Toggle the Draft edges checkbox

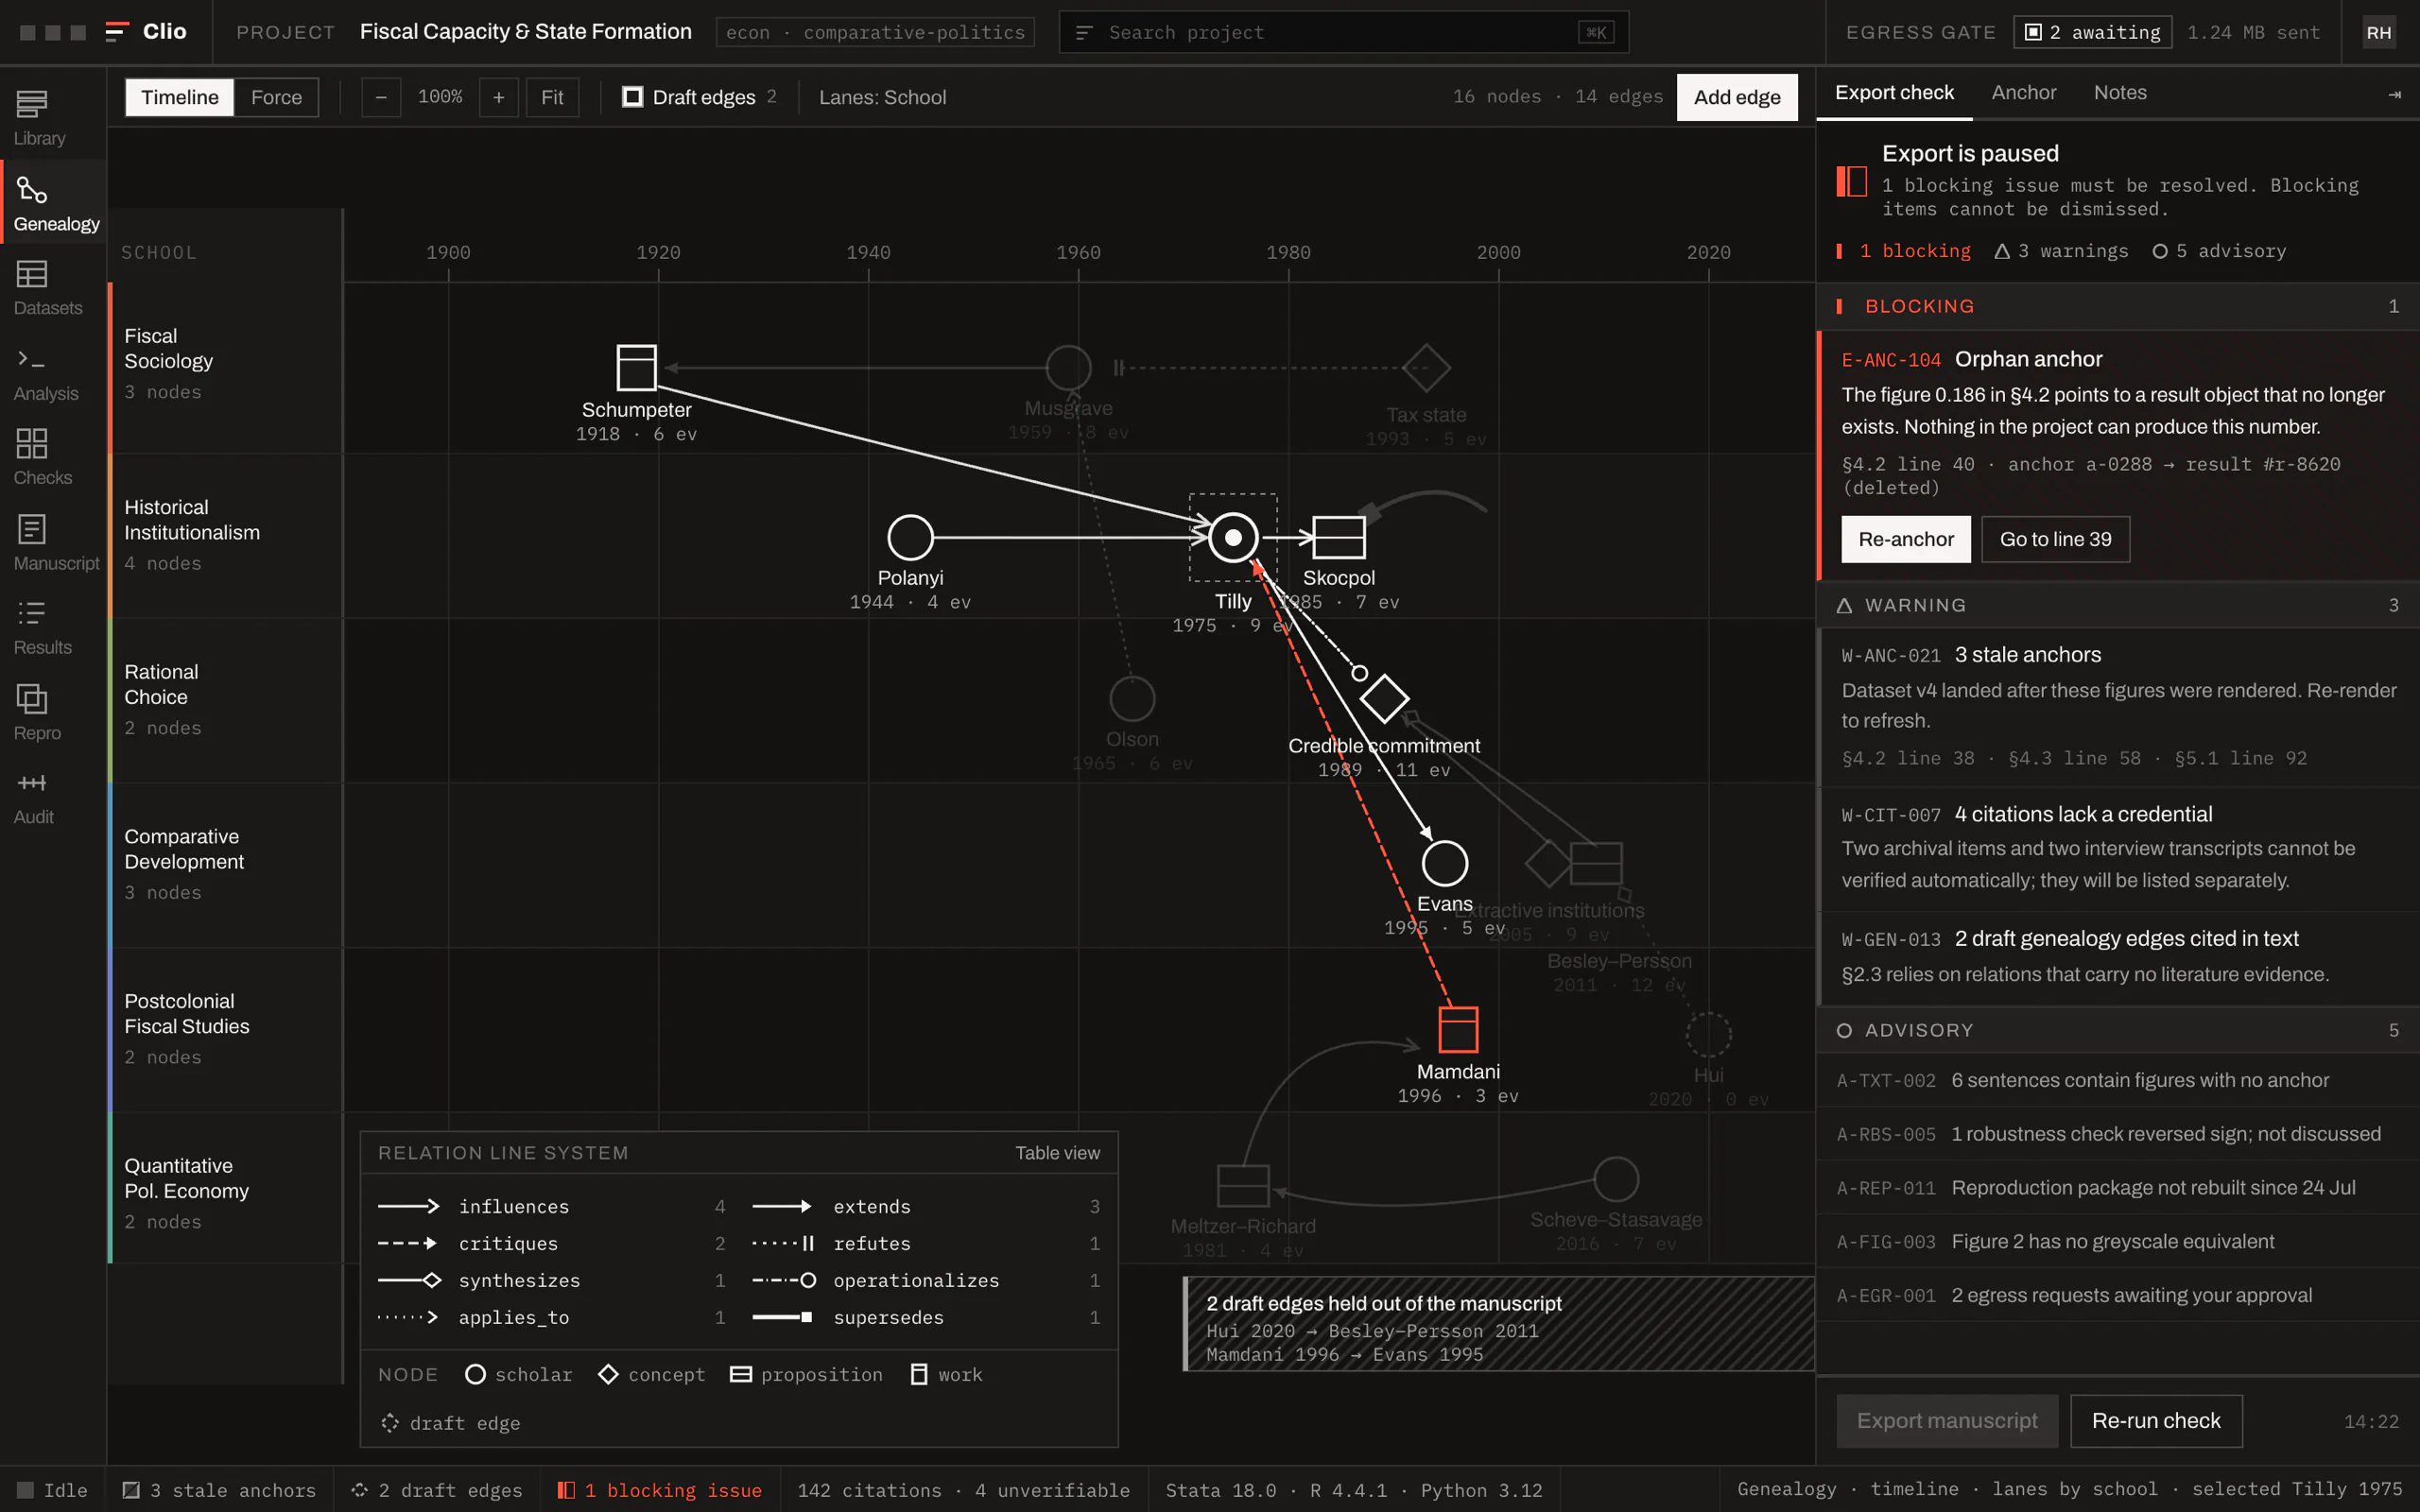click(x=632, y=97)
